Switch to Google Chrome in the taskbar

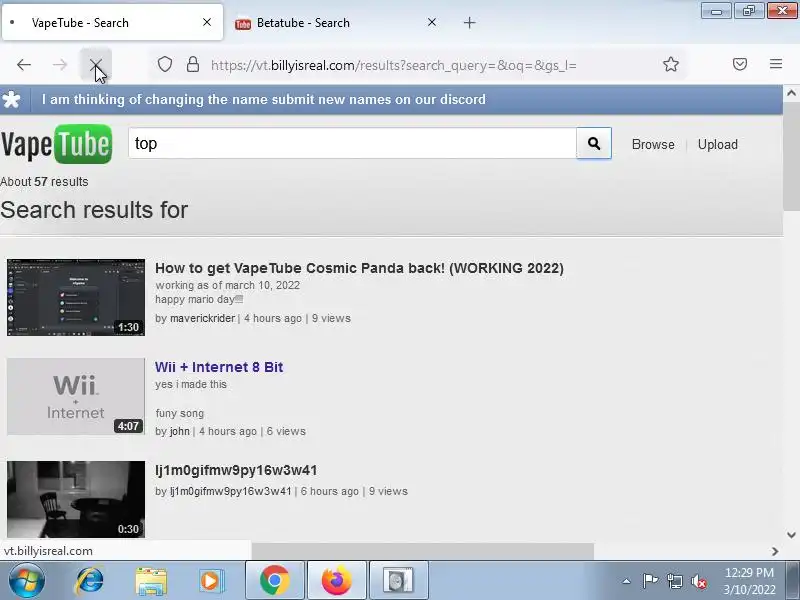pos(275,581)
